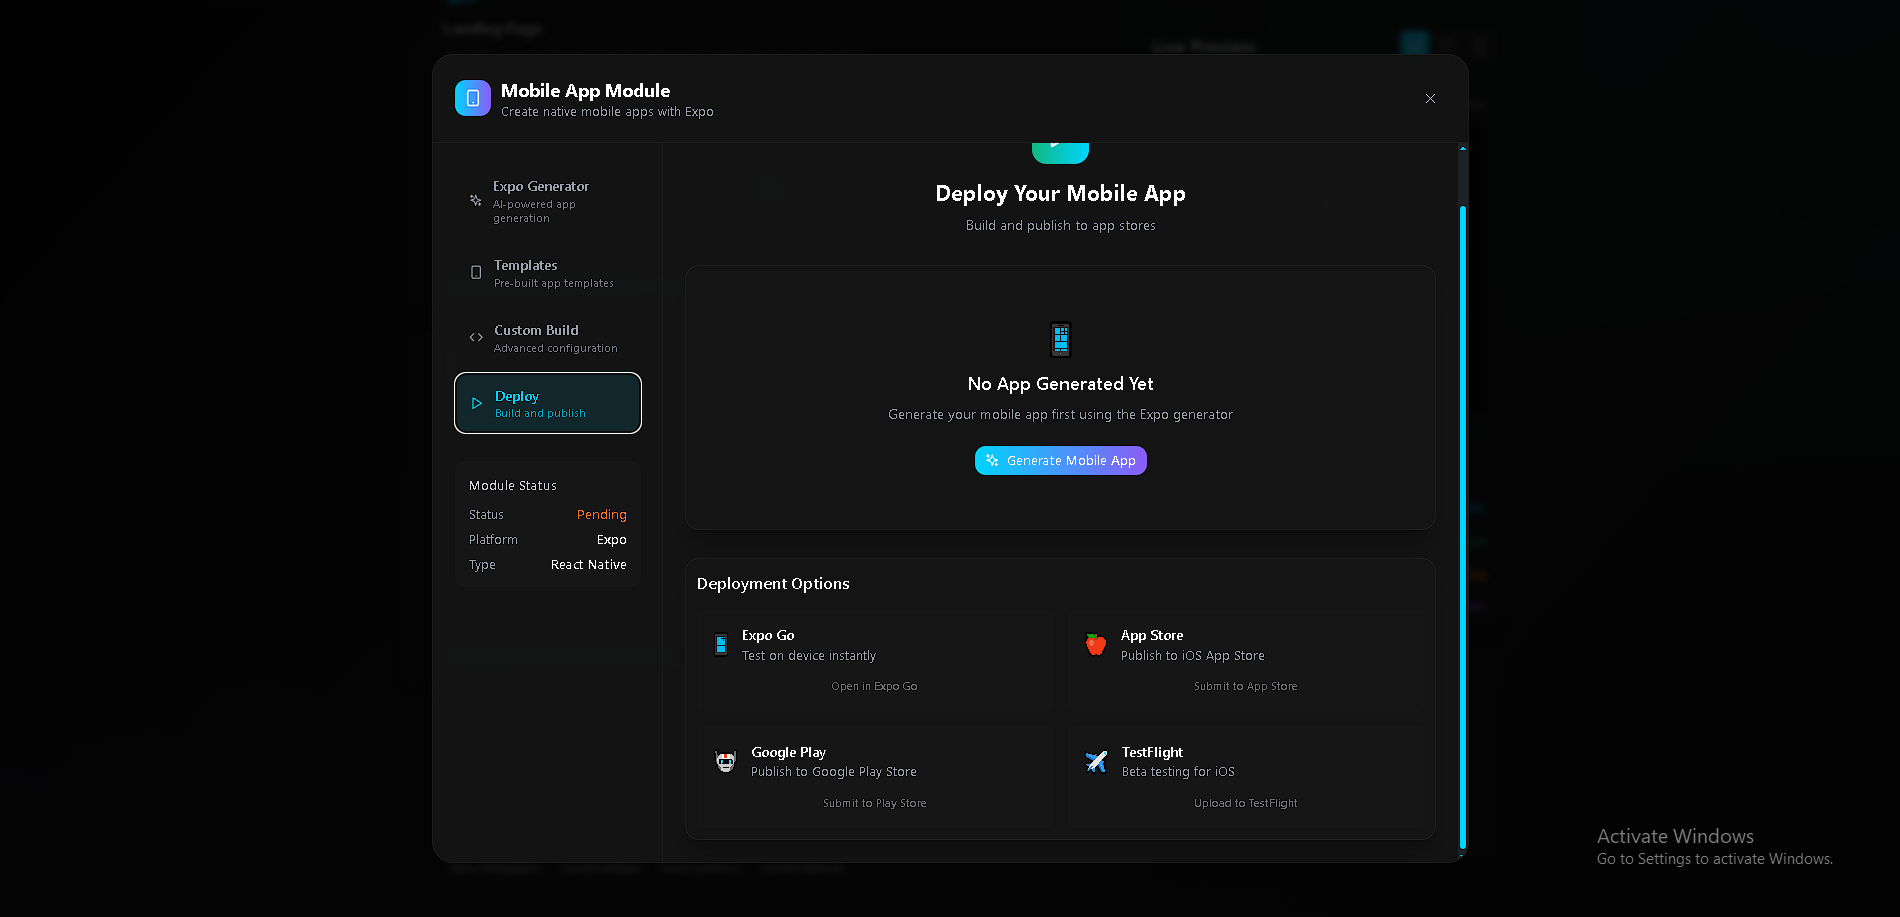The width and height of the screenshot is (1900, 917).
Task: Click the 'Build and publish to app stores' subtitle
Action: coord(1060,225)
